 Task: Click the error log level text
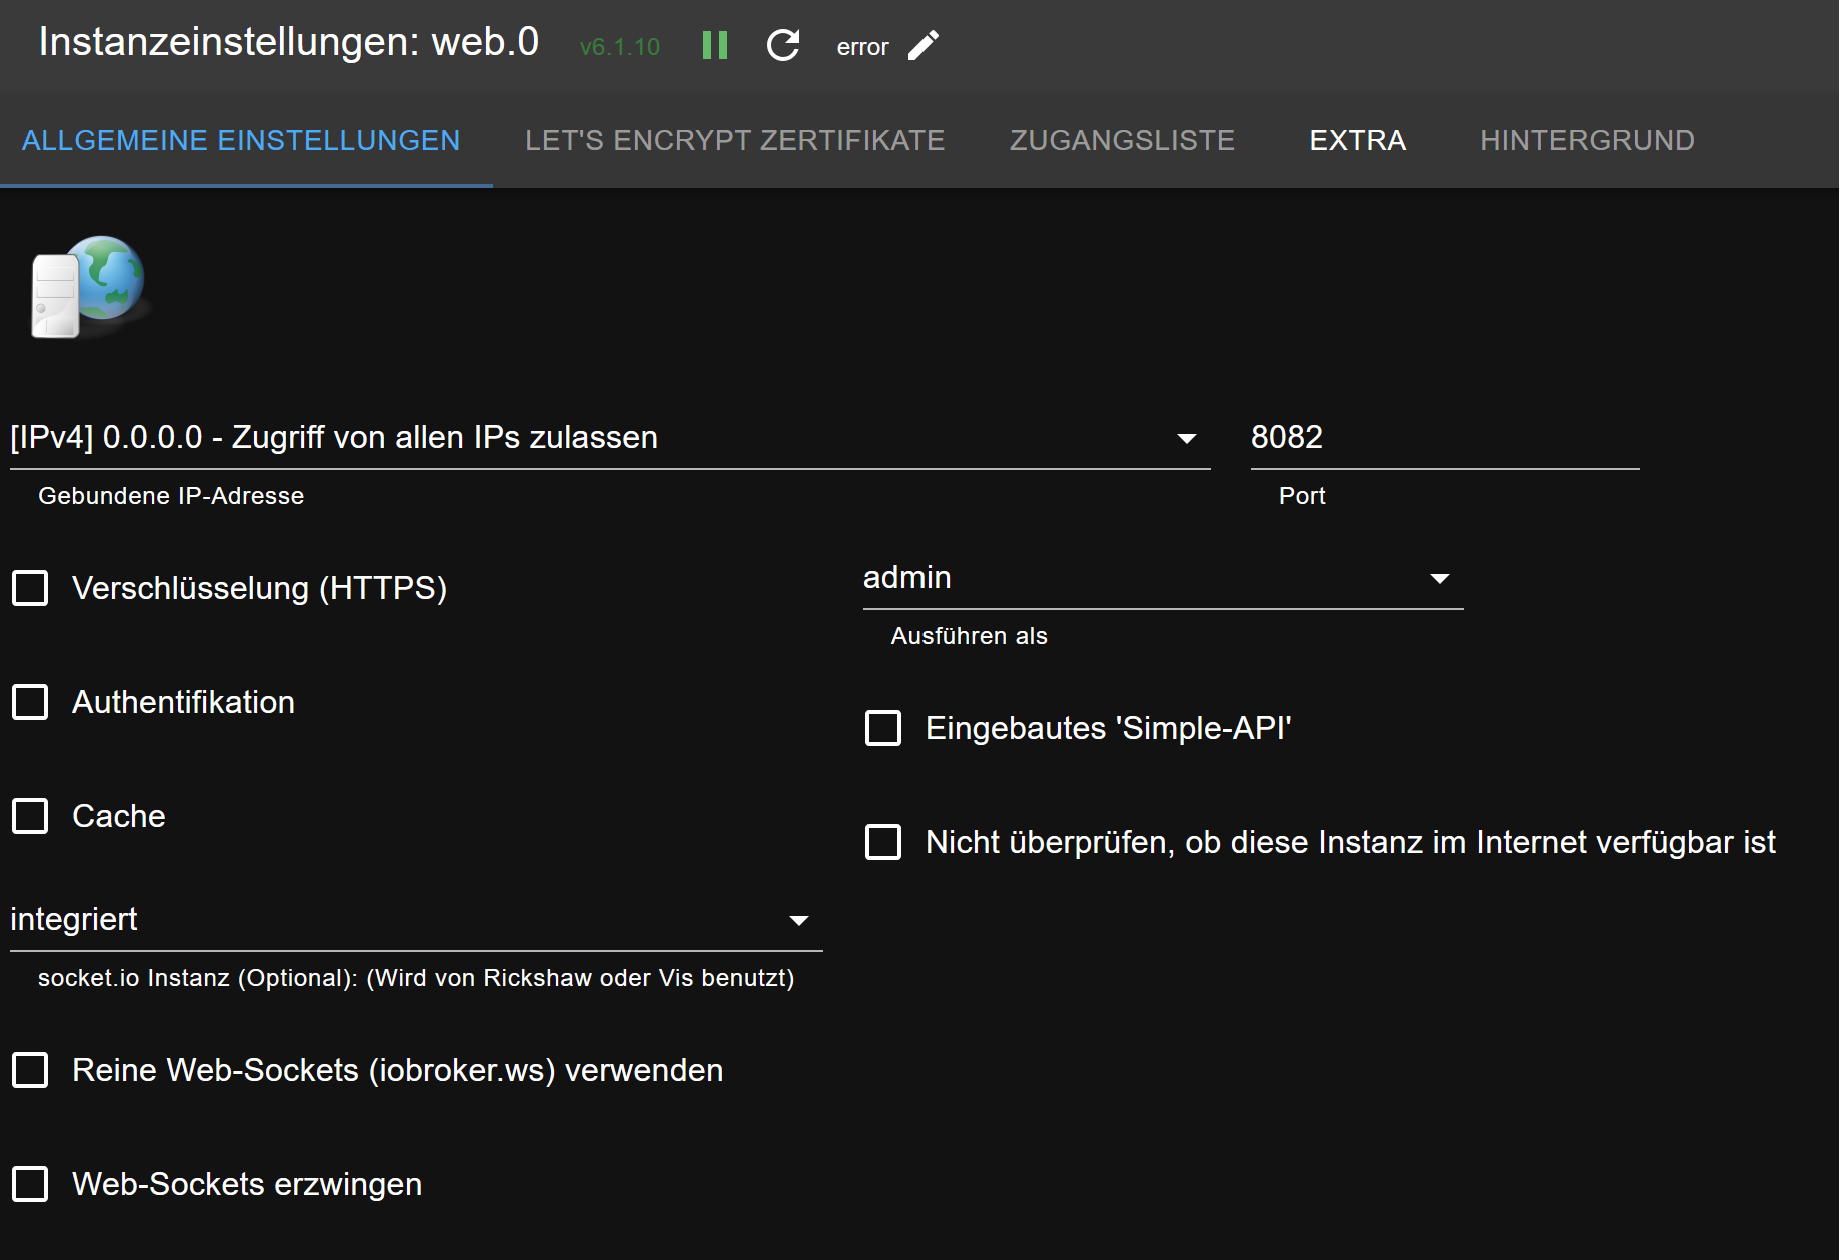862,47
